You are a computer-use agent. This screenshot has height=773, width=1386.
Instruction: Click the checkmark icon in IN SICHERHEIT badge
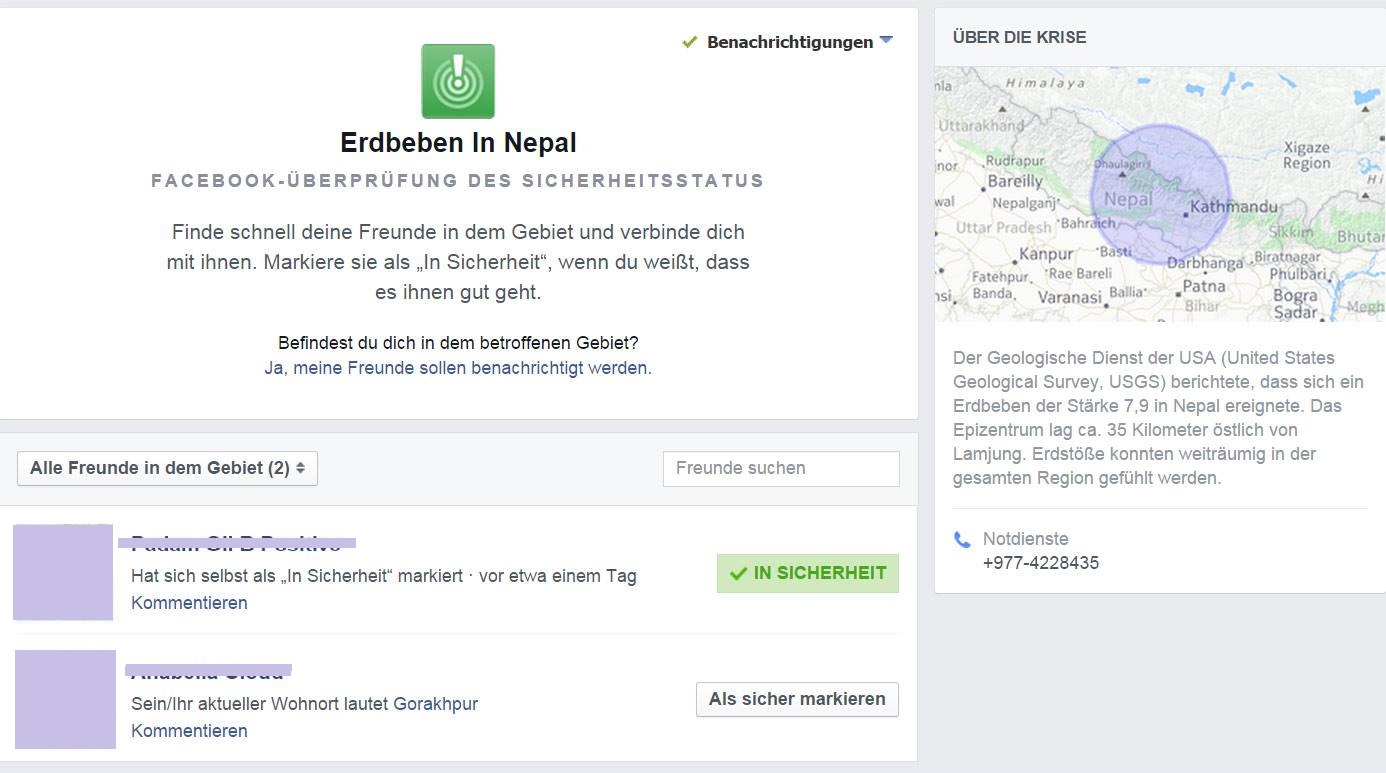(x=739, y=573)
